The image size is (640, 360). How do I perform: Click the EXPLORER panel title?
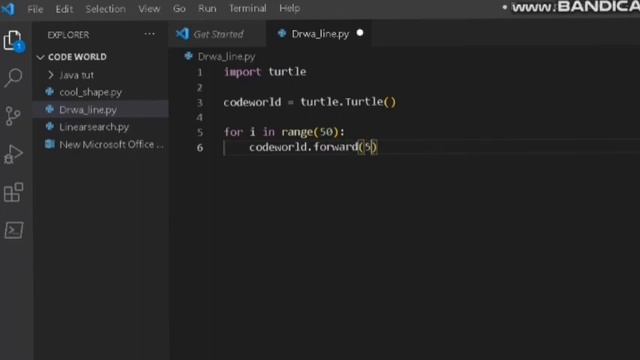pos(68,35)
